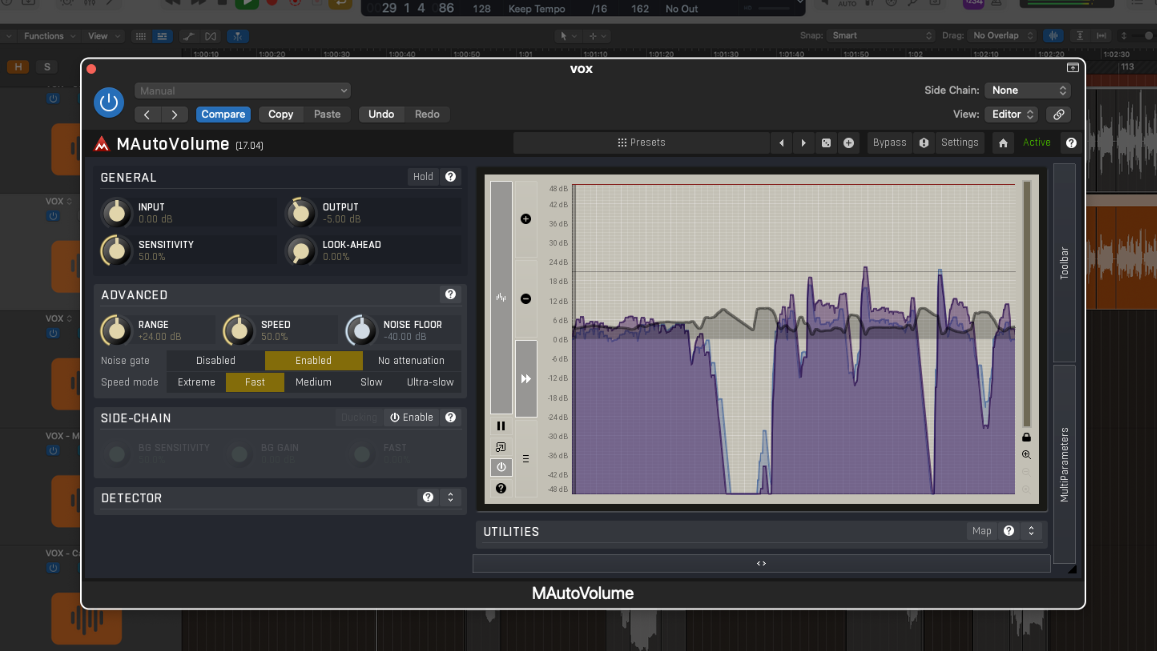Click the MAutoVolume logo icon
The image size is (1157, 651).
coord(102,144)
